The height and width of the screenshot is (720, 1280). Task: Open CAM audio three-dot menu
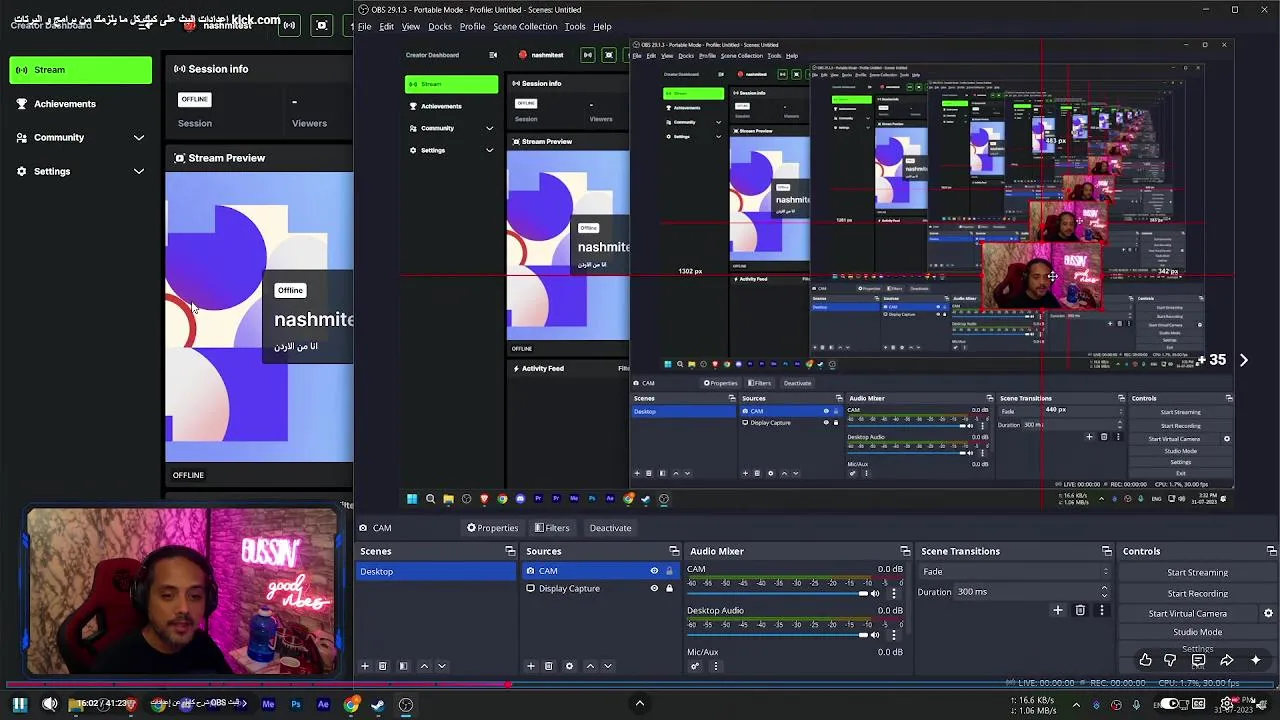894,593
